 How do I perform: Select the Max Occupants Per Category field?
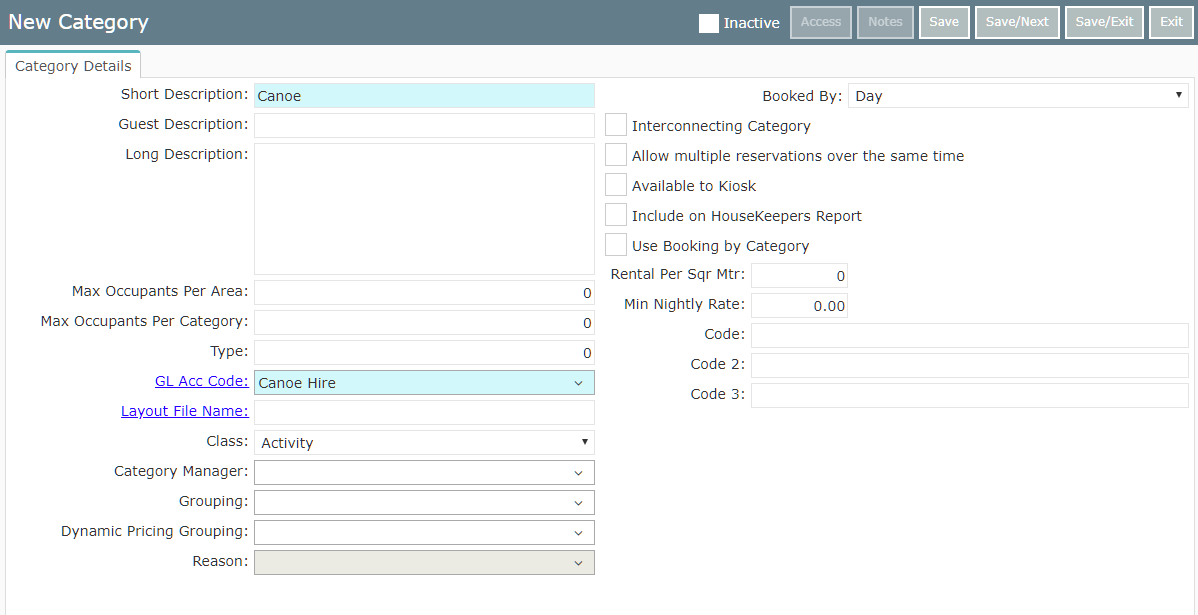click(x=424, y=322)
